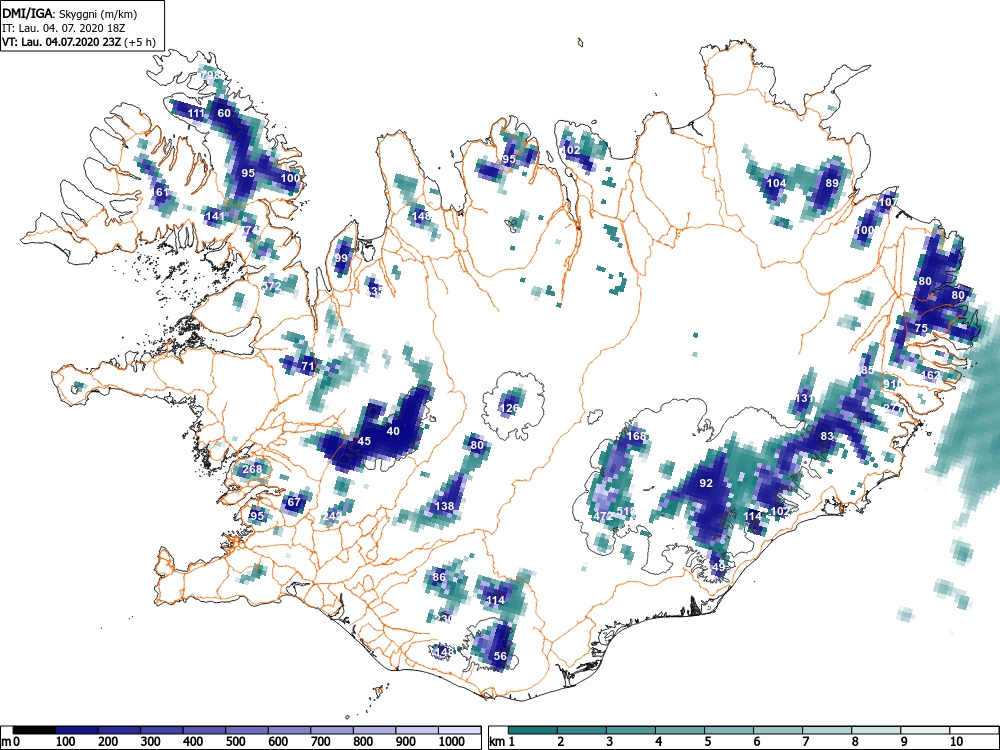Click the 'm 0' label on the meter legend
The image size is (1000, 750).
point(11,742)
